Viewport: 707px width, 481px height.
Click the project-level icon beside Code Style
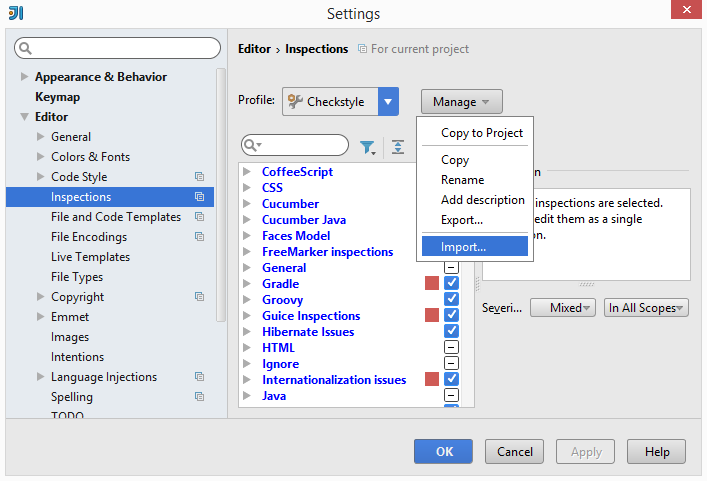[x=199, y=177]
